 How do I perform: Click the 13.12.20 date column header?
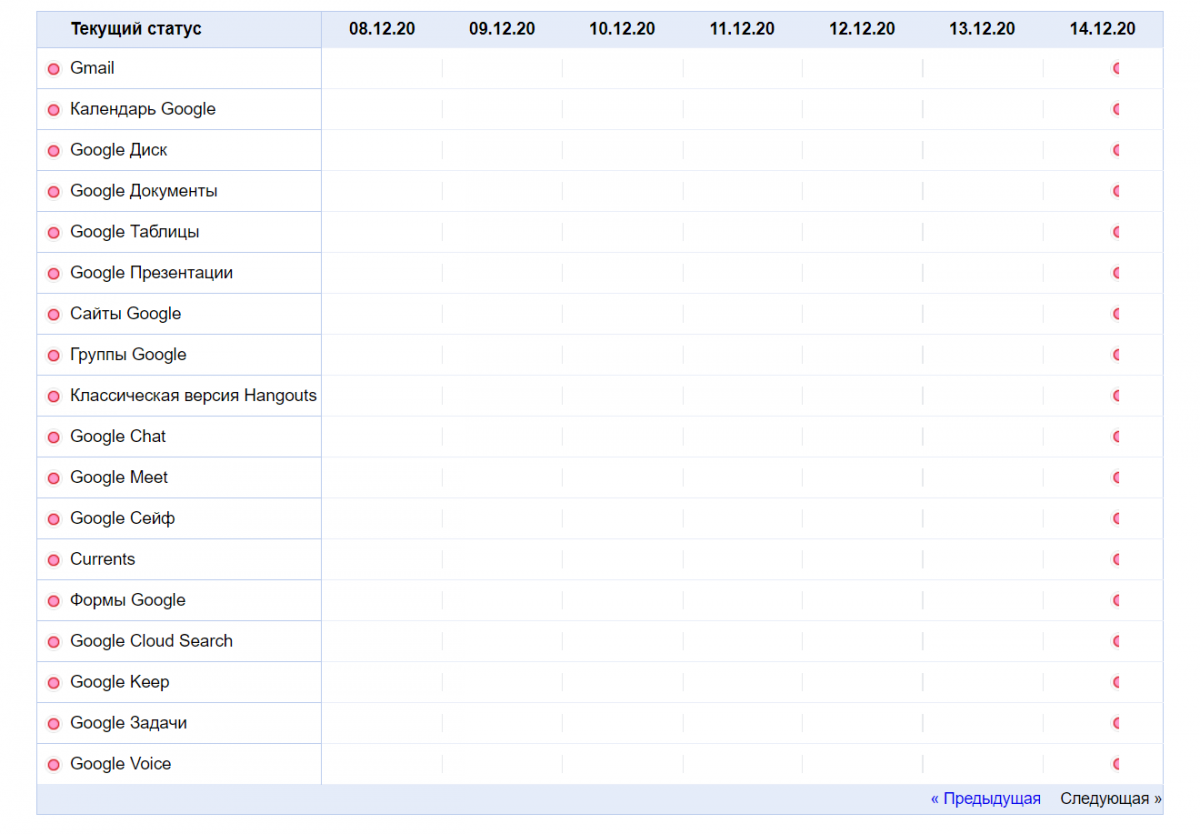tap(982, 29)
